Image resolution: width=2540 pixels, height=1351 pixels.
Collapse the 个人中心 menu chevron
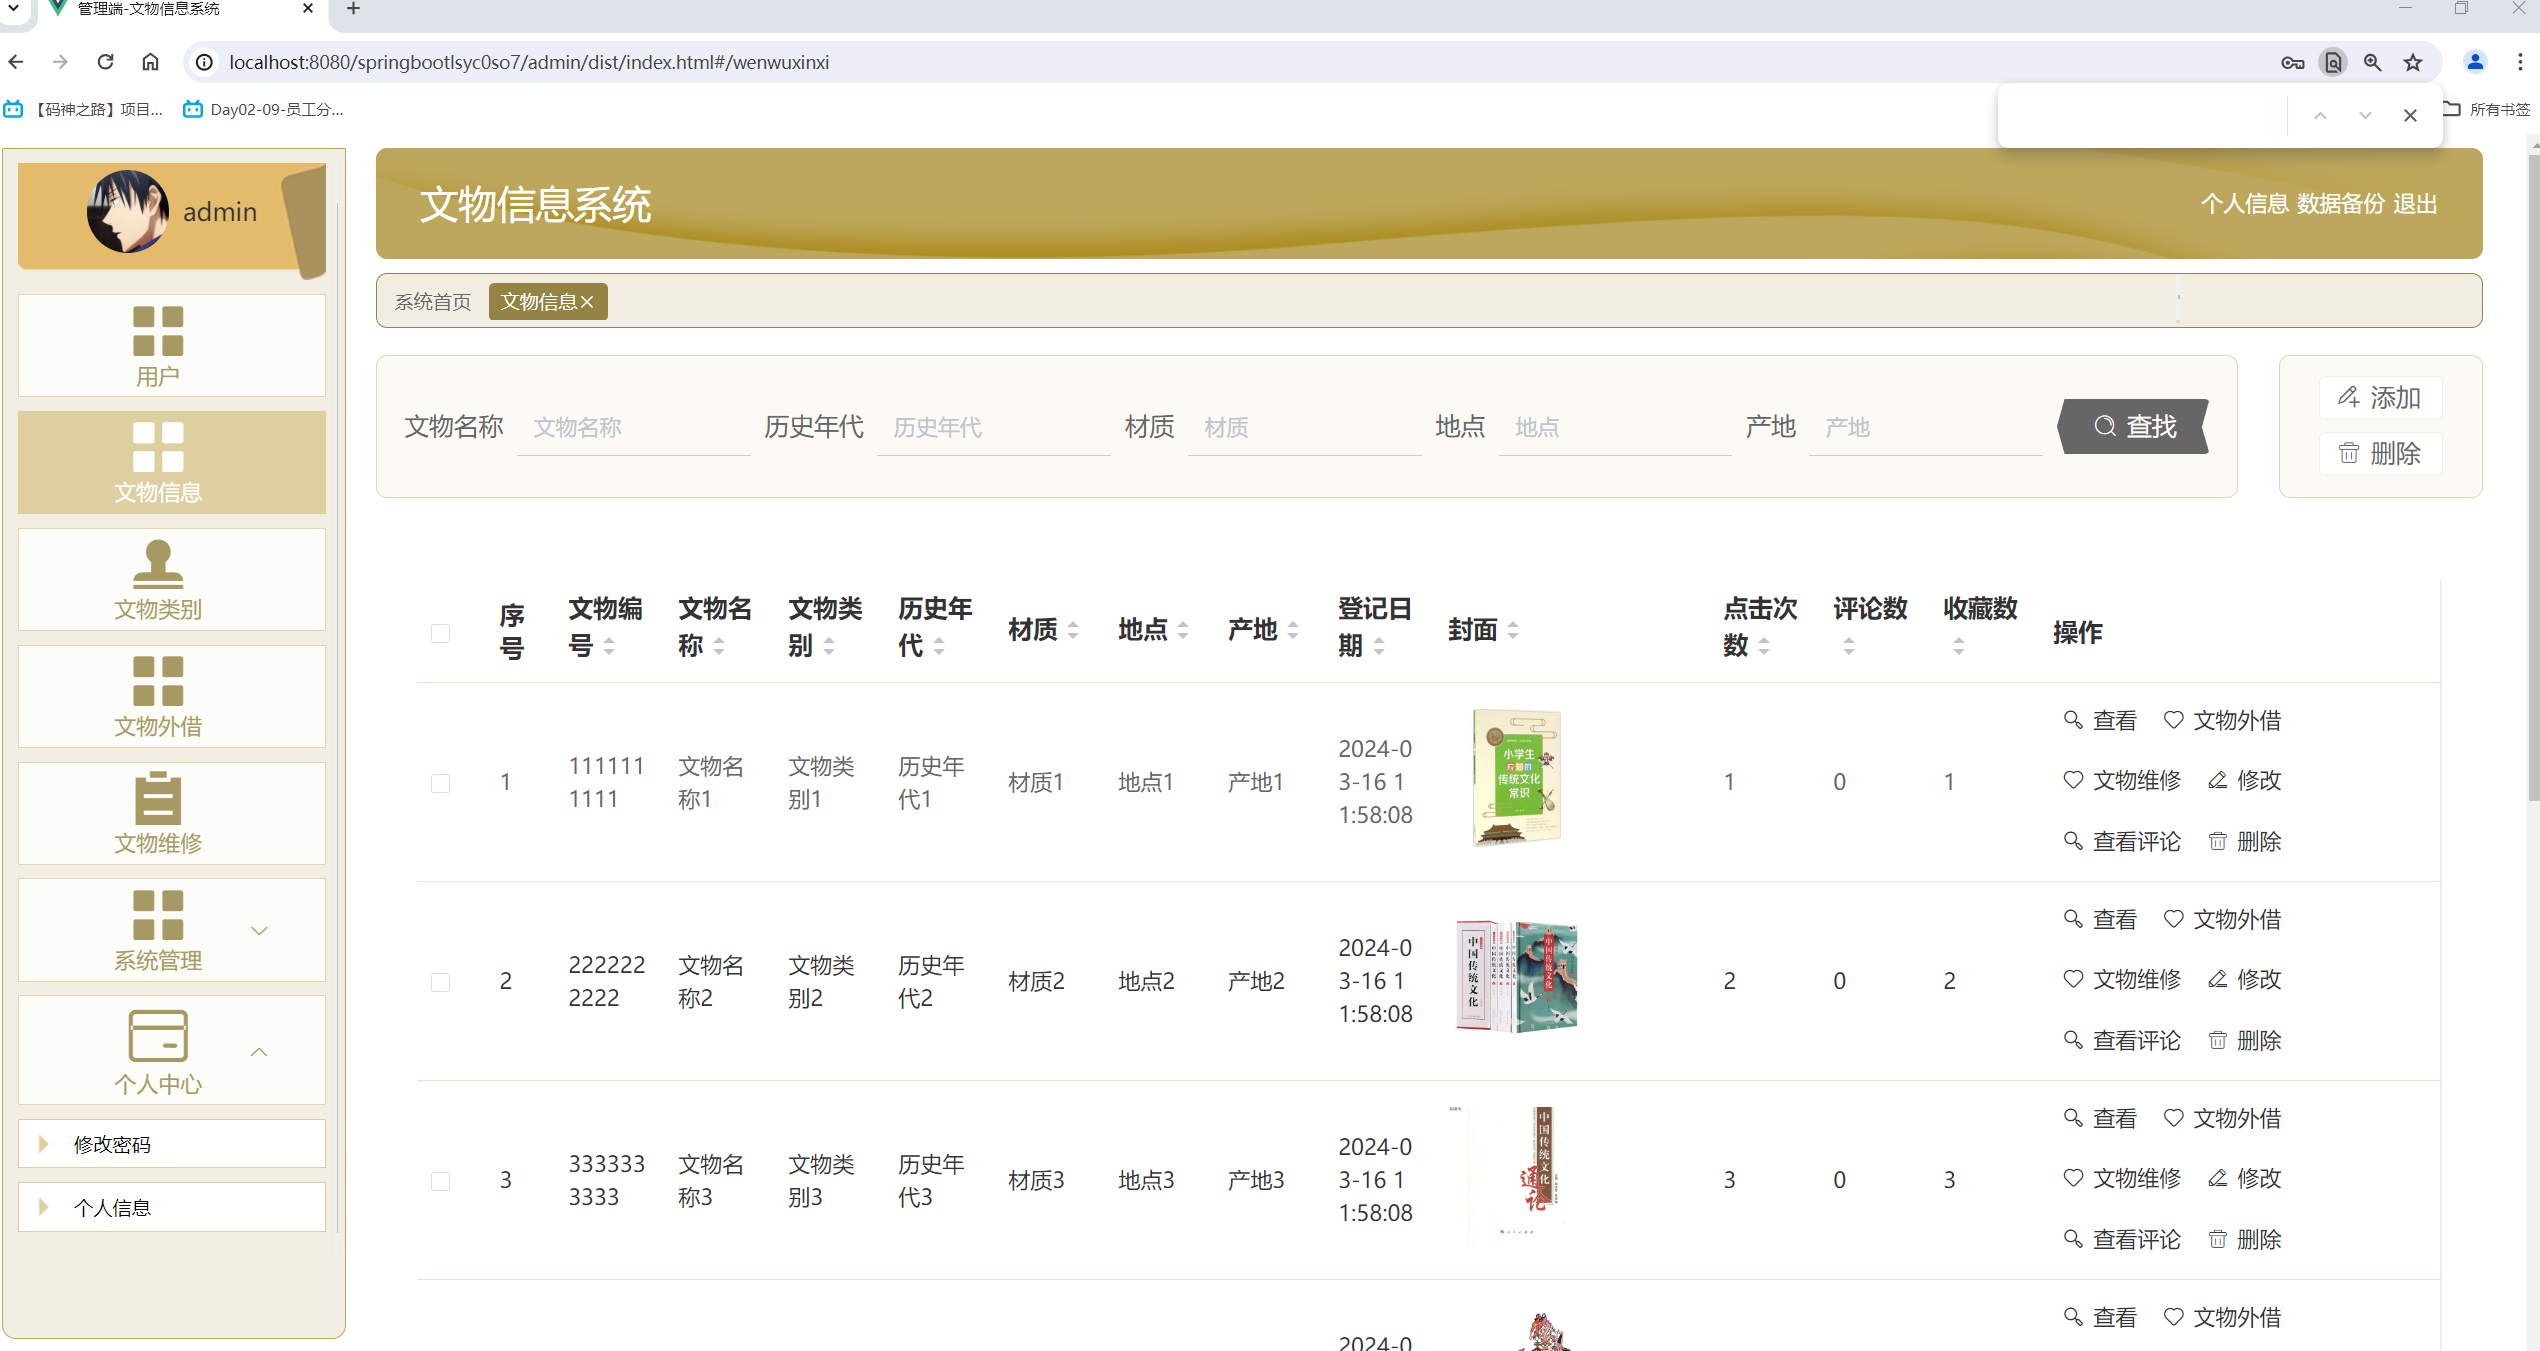click(259, 1052)
